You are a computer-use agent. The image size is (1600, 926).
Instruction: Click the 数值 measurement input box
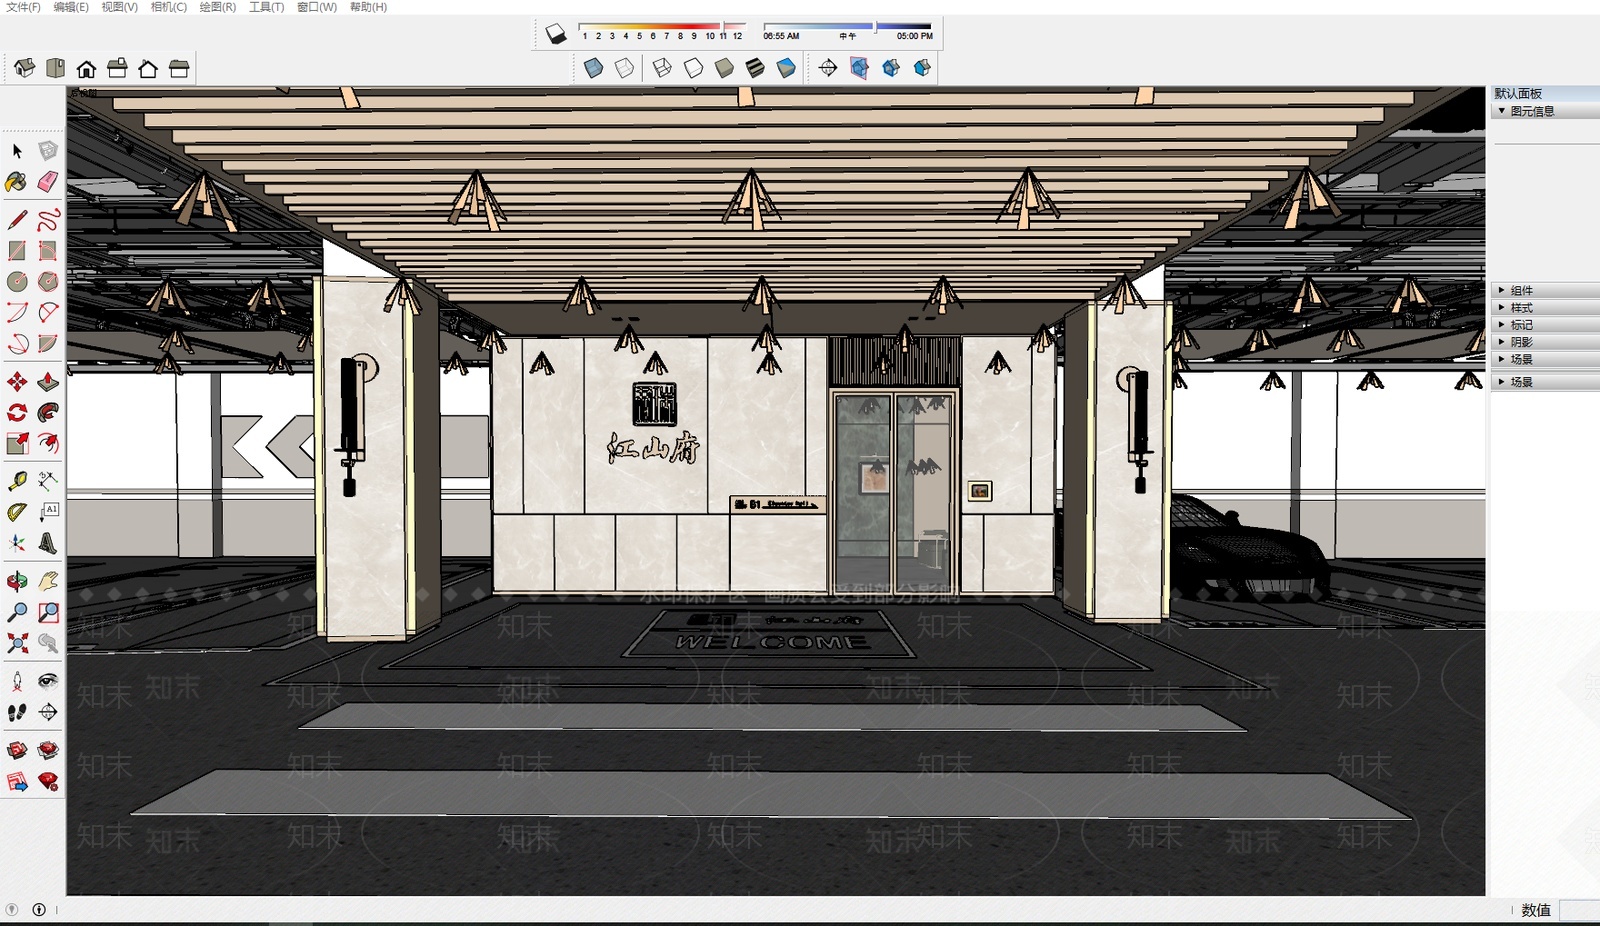tap(1579, 910)
